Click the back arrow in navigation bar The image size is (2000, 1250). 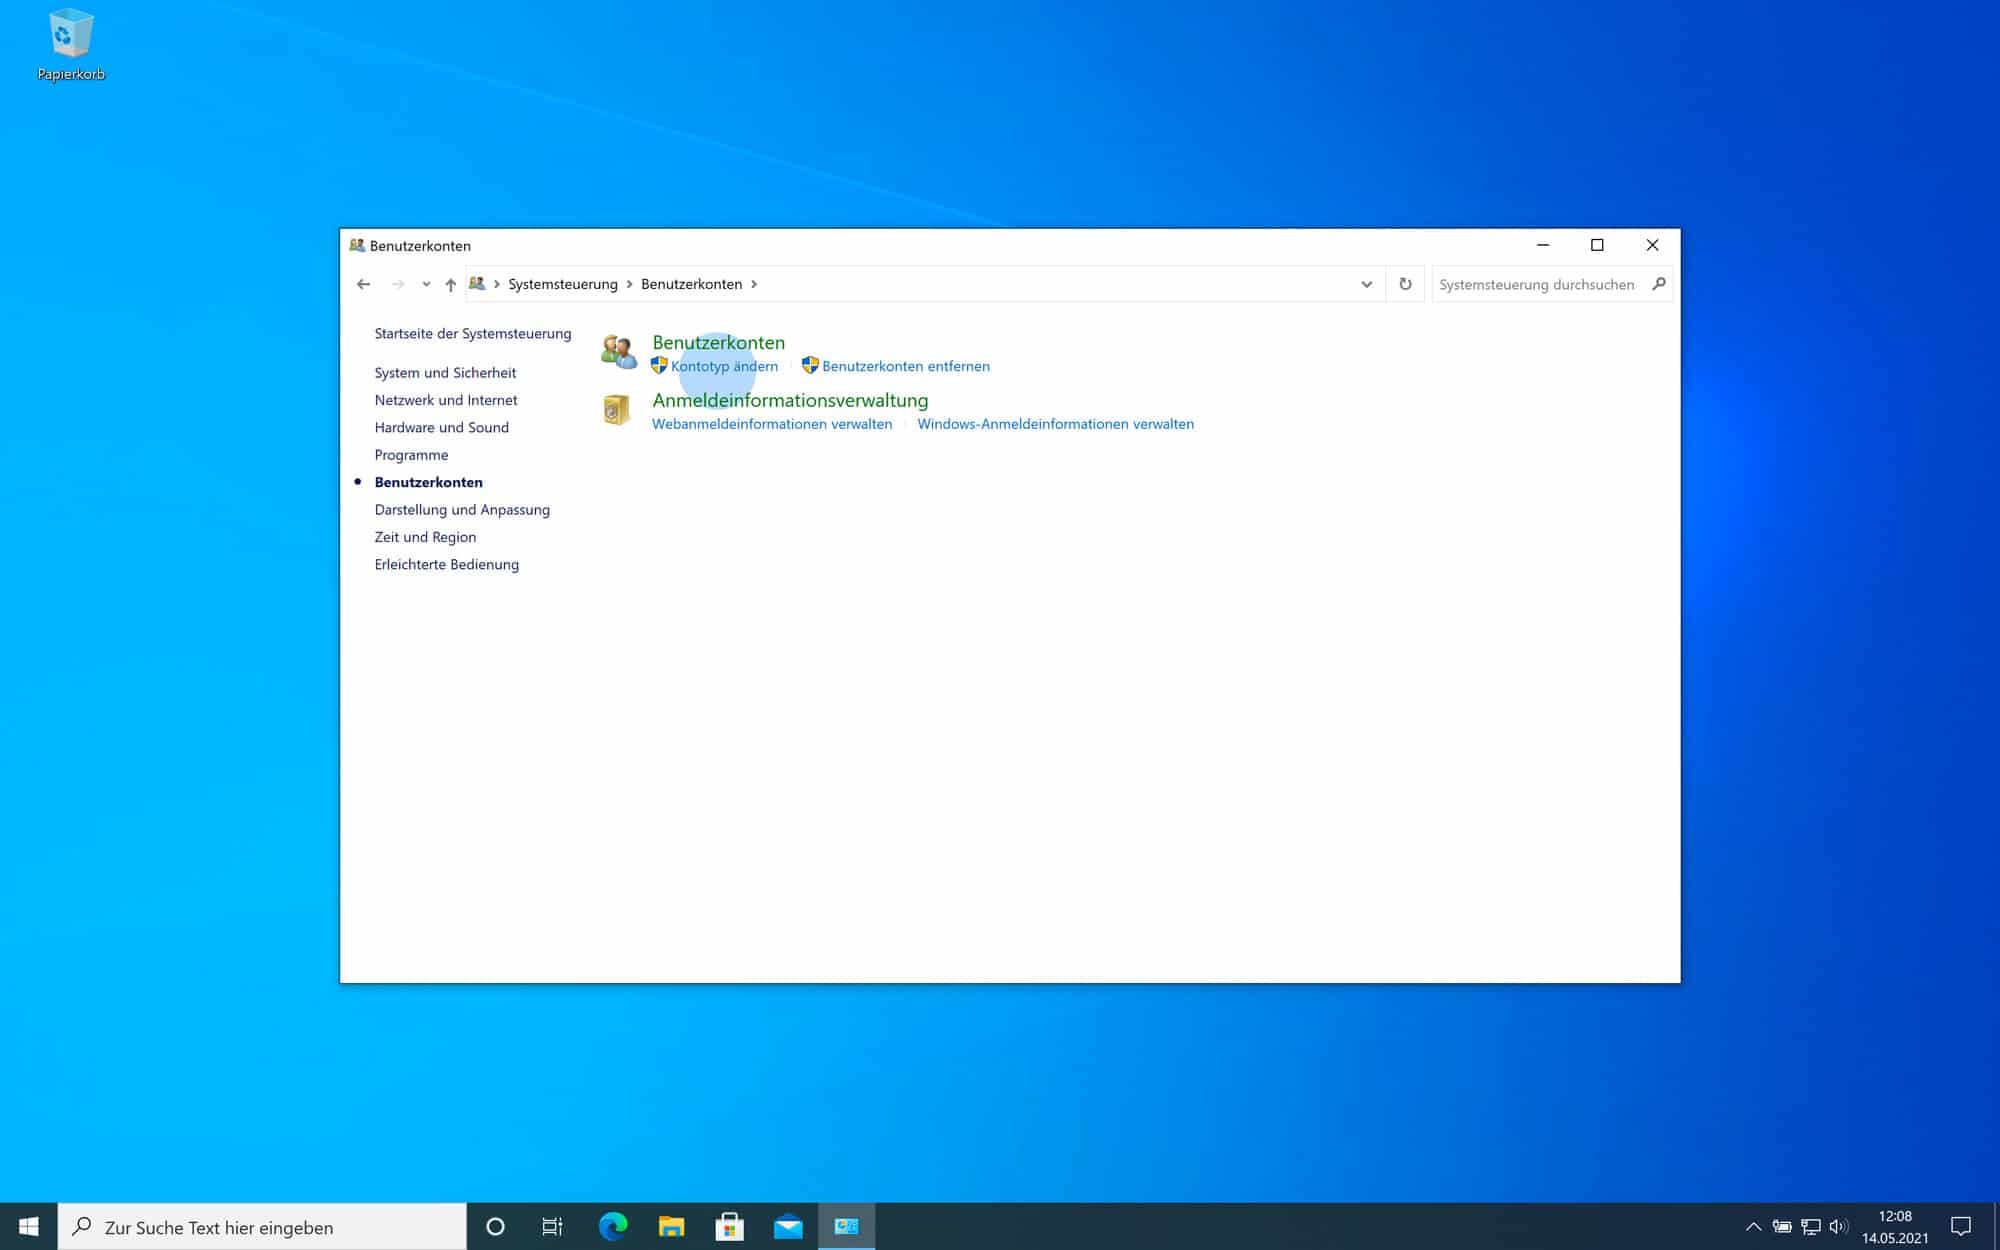(364, 284)
